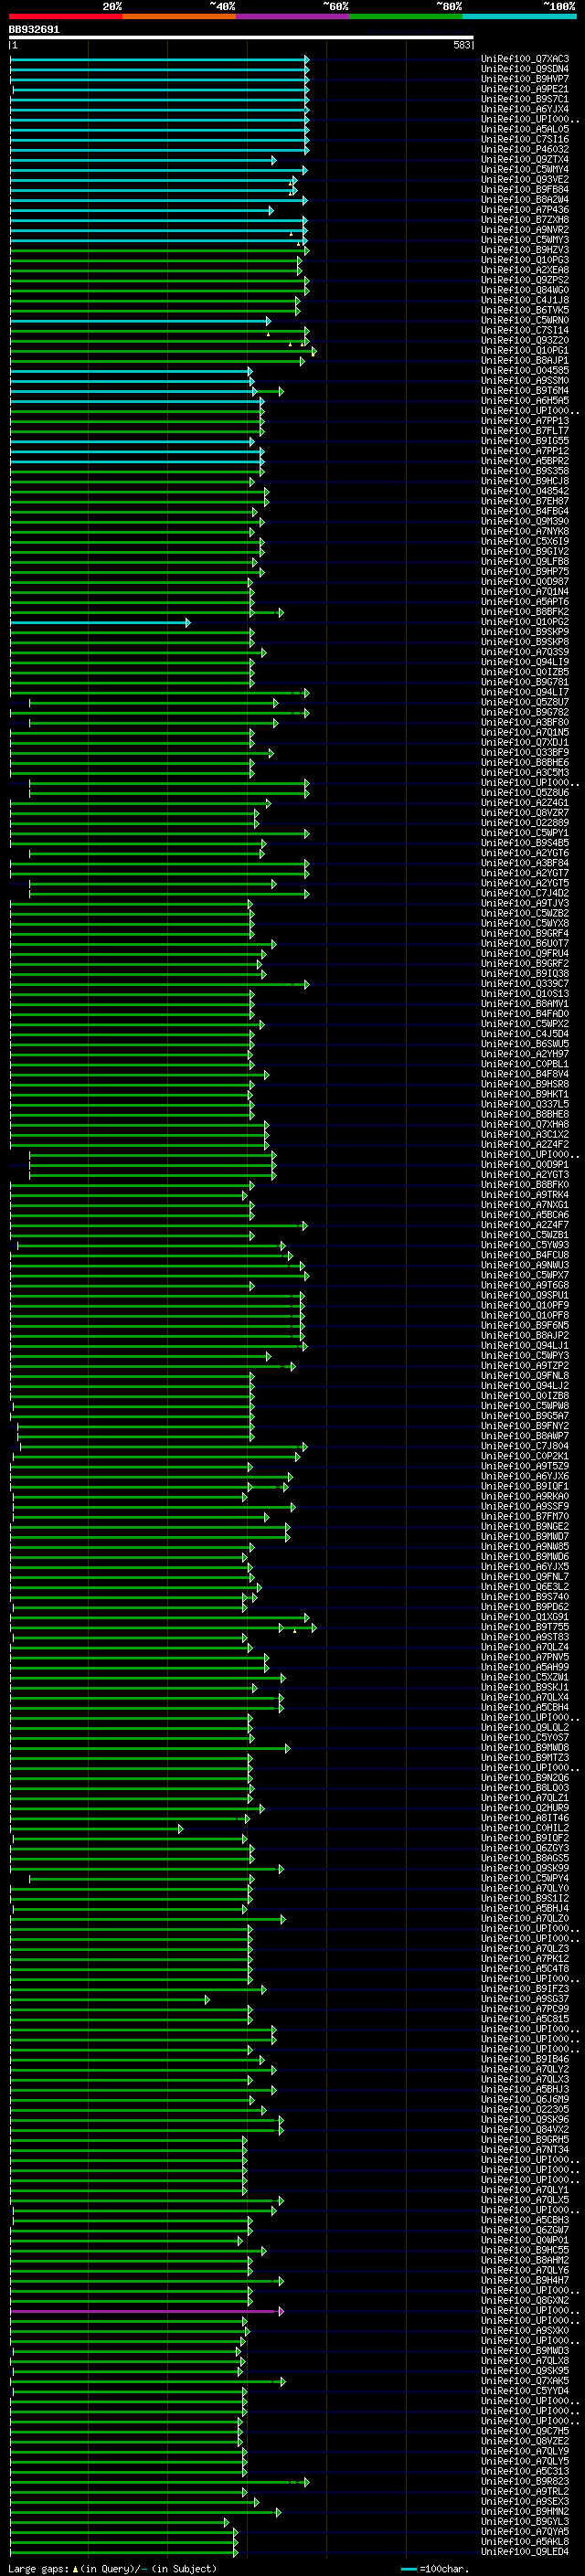Viewport: 585px width, 2576px height.
Task: Select hit label UniRef100_A5CBH3
Action: (525, 2220)
